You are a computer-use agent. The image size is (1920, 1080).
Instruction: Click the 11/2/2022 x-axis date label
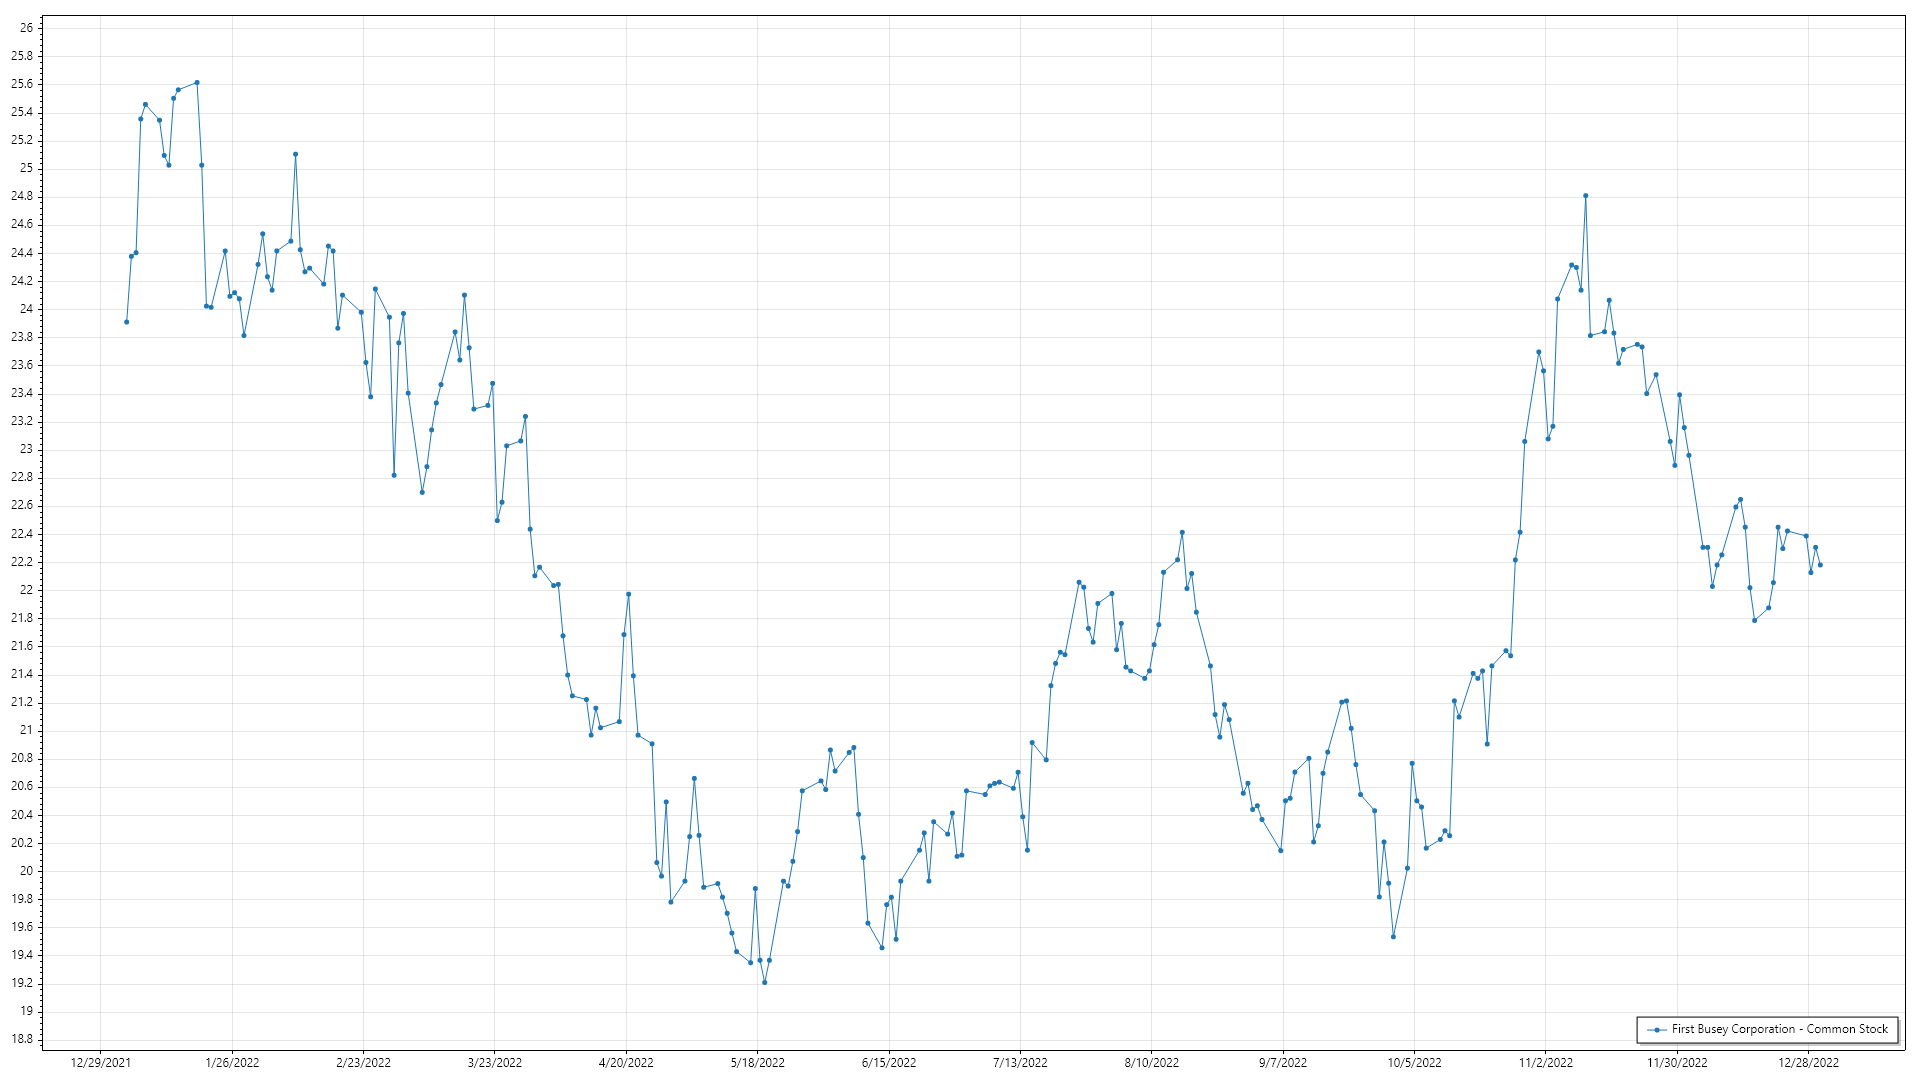pyautogui.click(x=1545, y=1063)
